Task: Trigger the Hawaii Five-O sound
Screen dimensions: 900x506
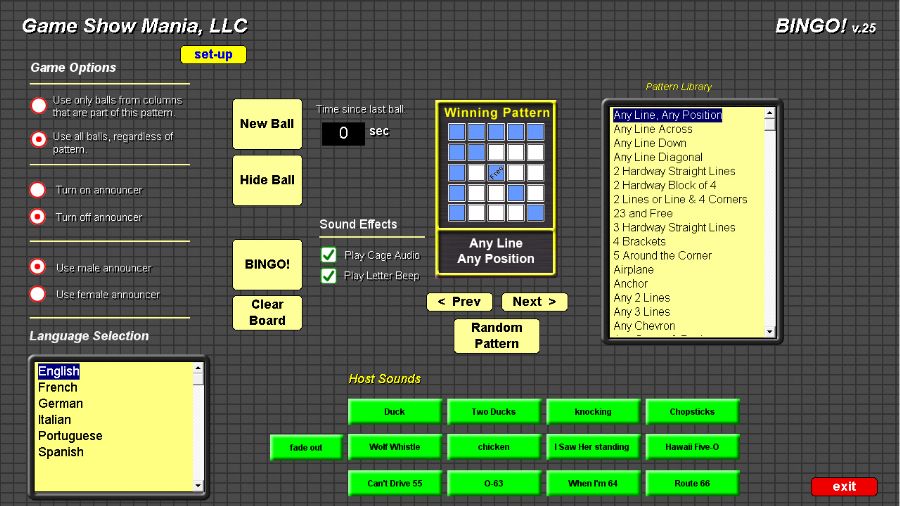Action: (692, 447)
